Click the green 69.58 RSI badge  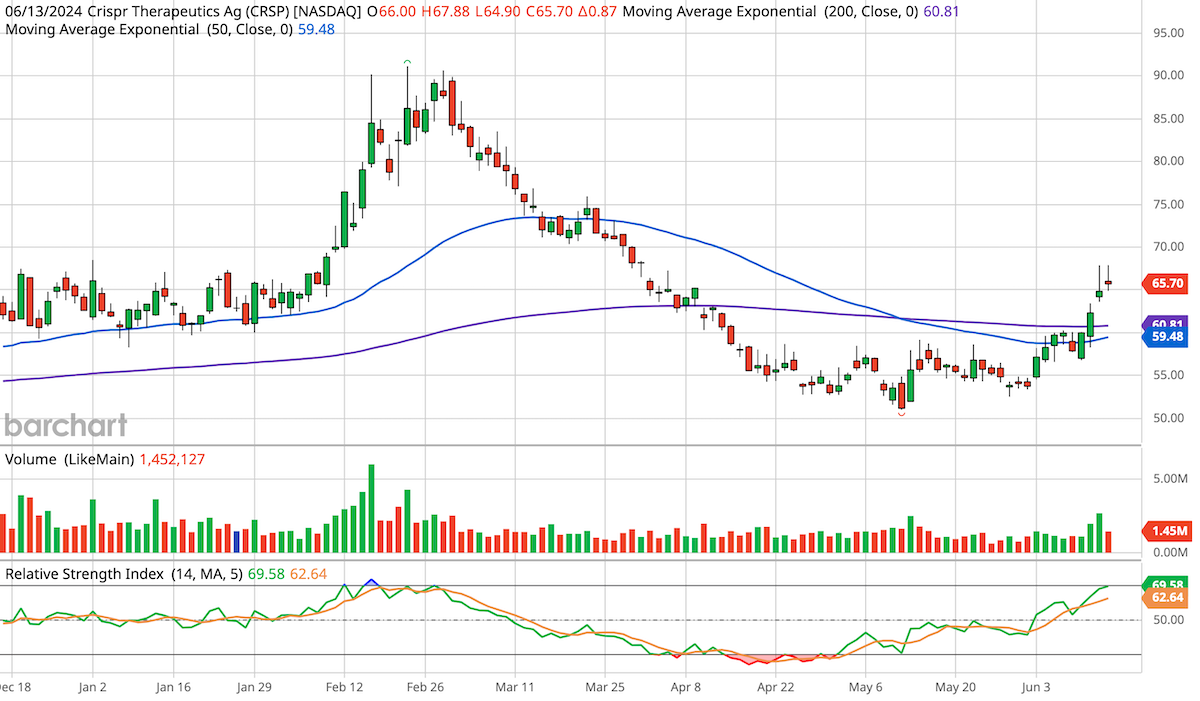pyautogui.click(x=1166, y=582)
